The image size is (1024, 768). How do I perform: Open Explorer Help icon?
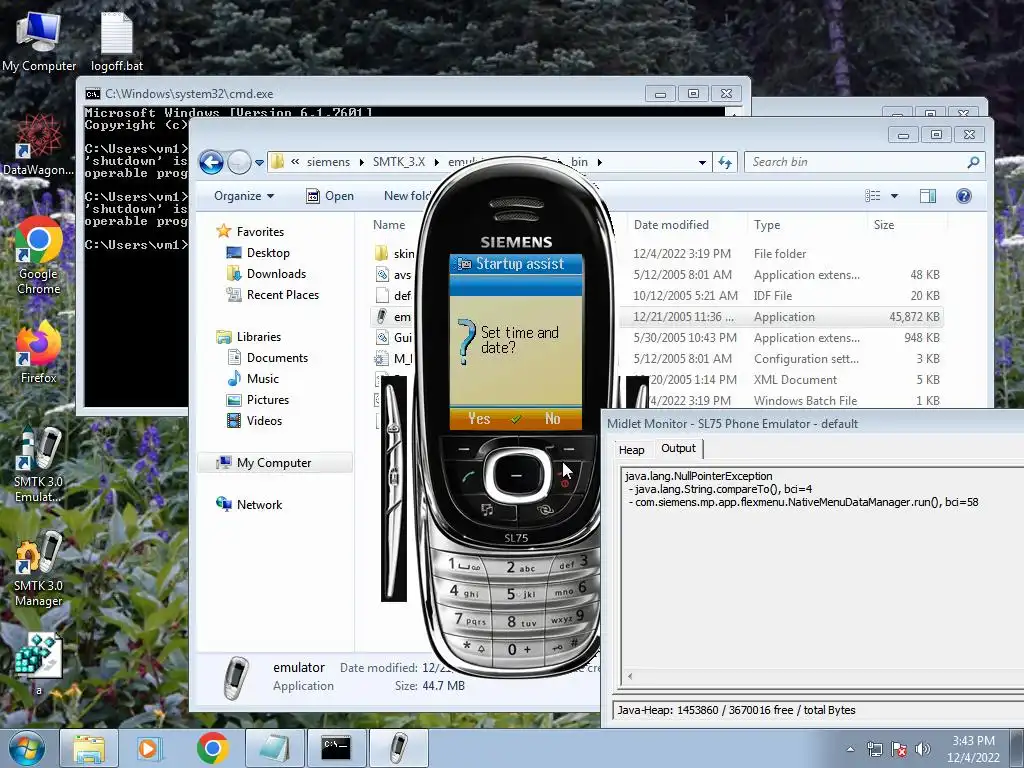pyautogui.click(x=964, y=196)
